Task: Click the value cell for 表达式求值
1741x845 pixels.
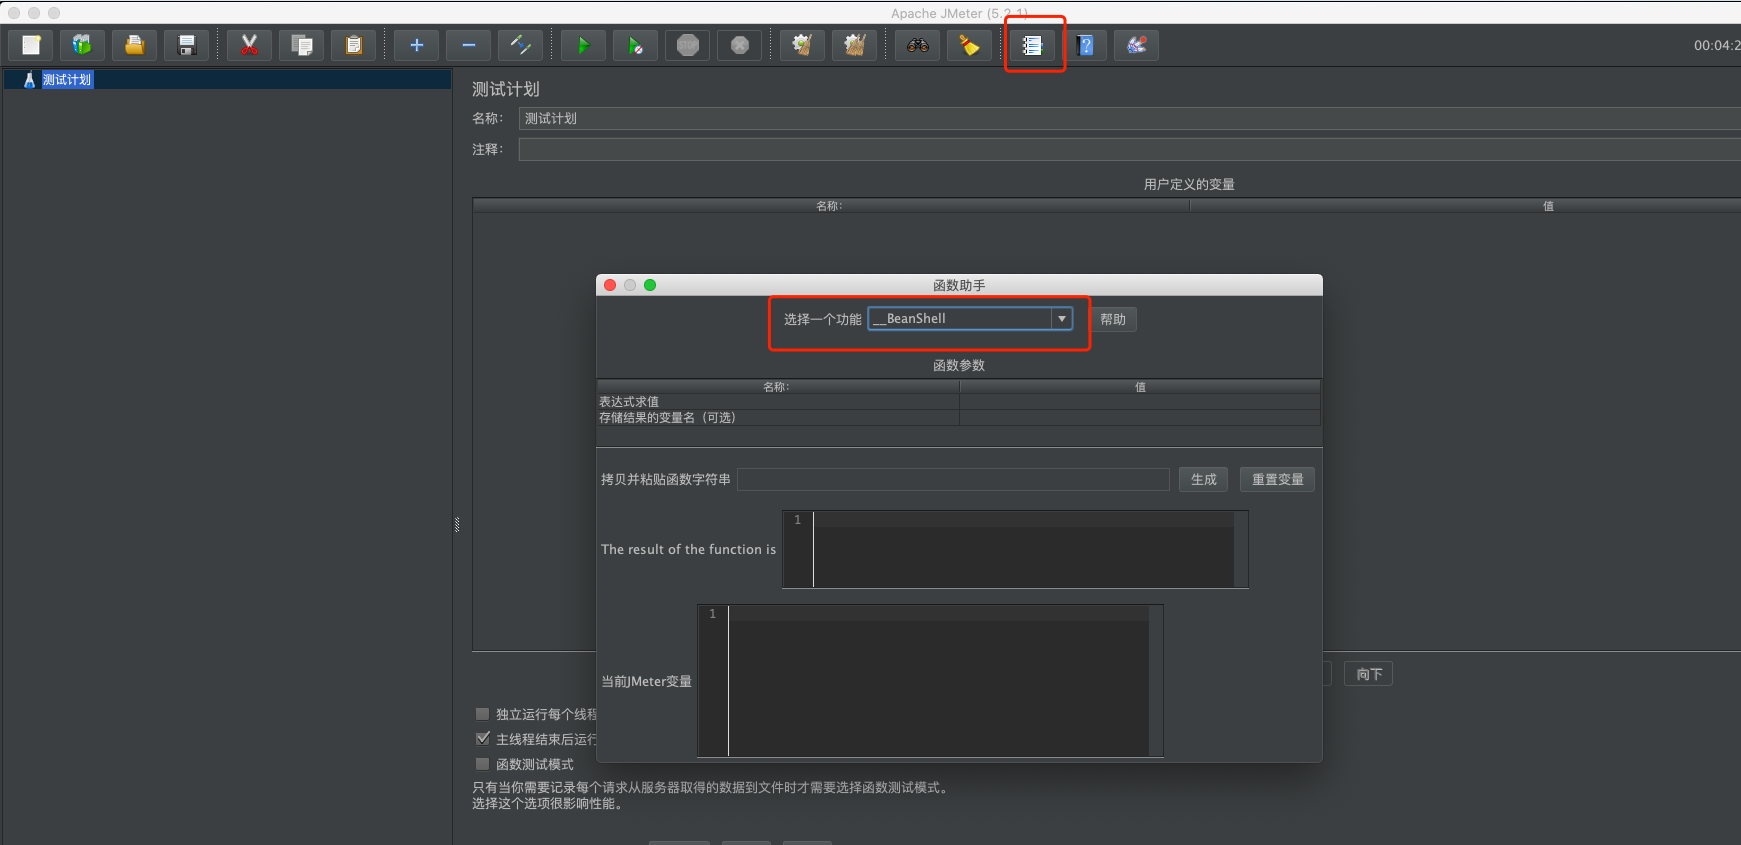Action: [x=1140, y=402]
